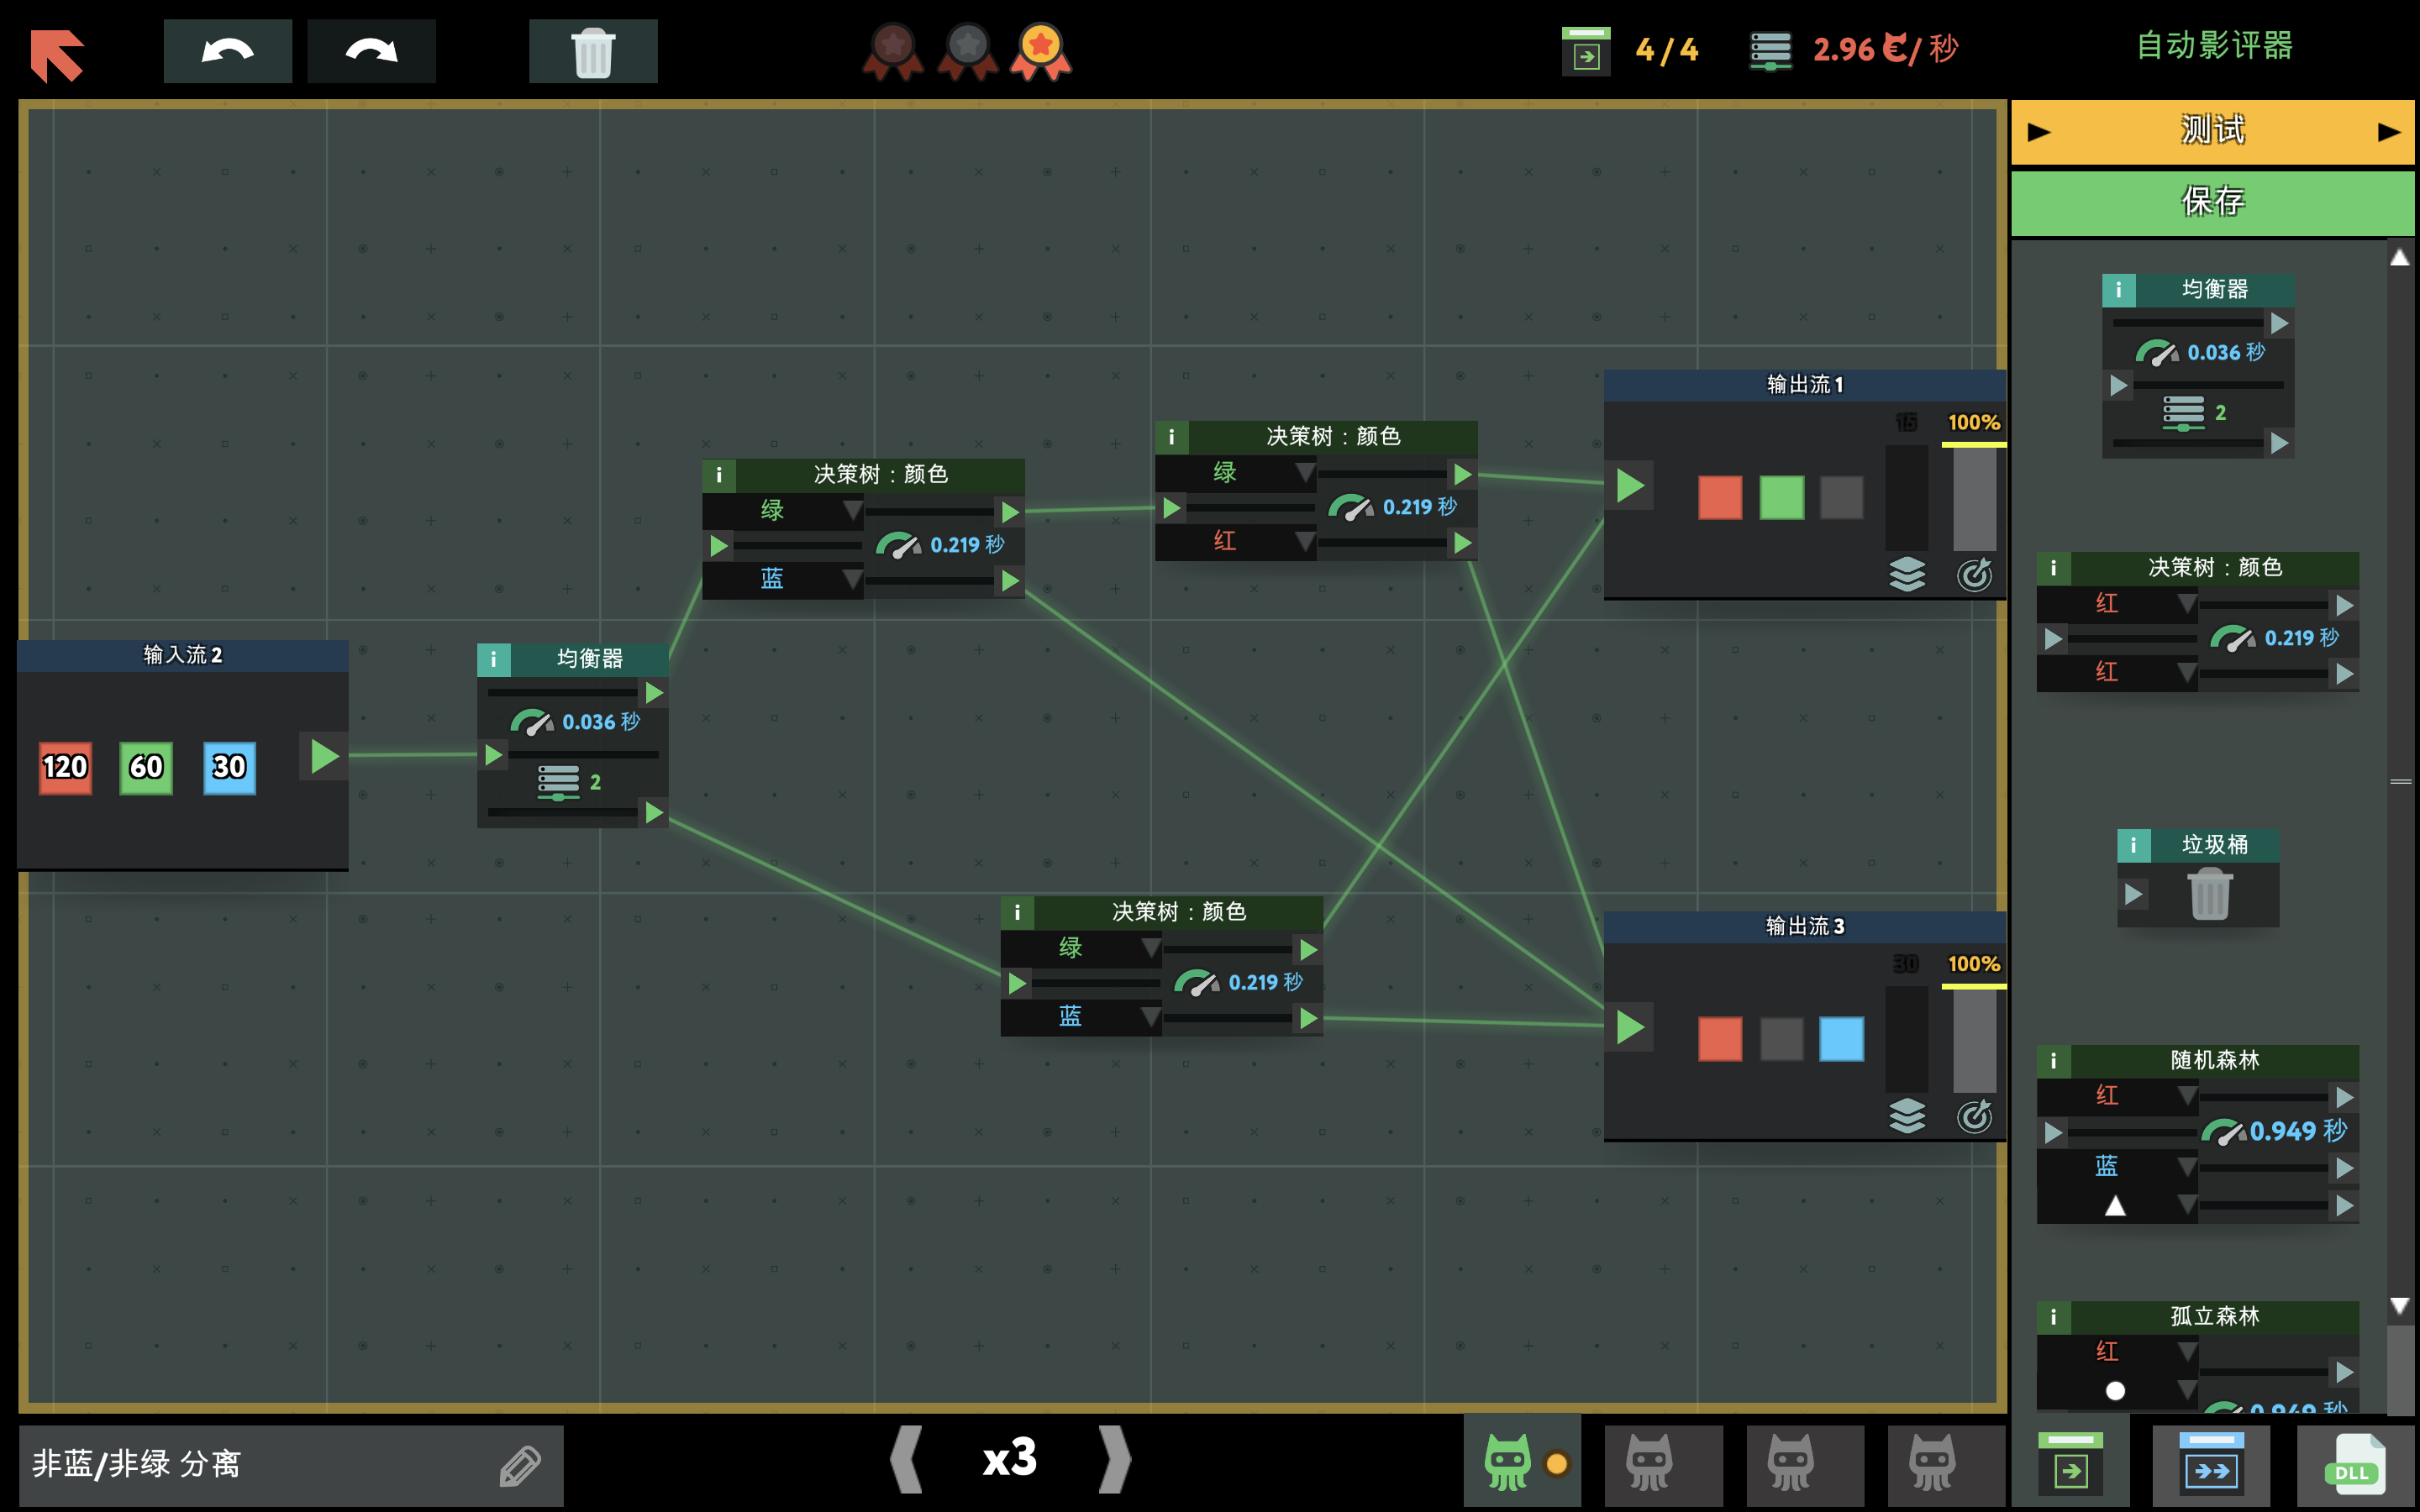2420x1512 pixels.
Task: Click the target icon in 输出流 3
Action: pos(1973,1116)
